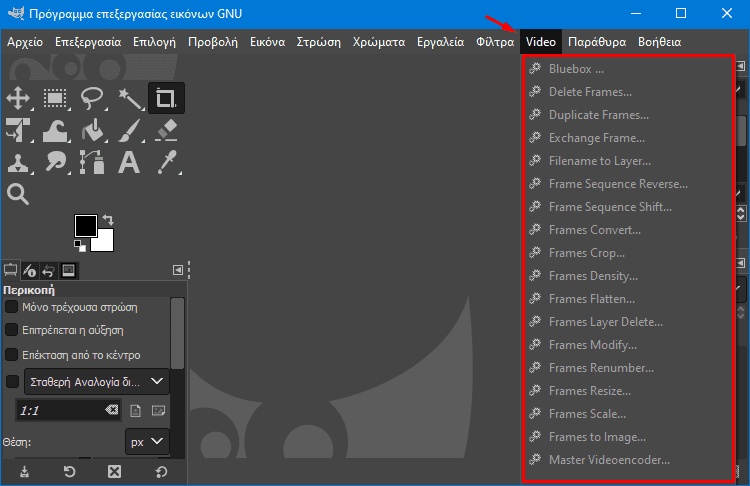Open the Images tab
Screen dimensions: 750x486
[x=68, y=271]
